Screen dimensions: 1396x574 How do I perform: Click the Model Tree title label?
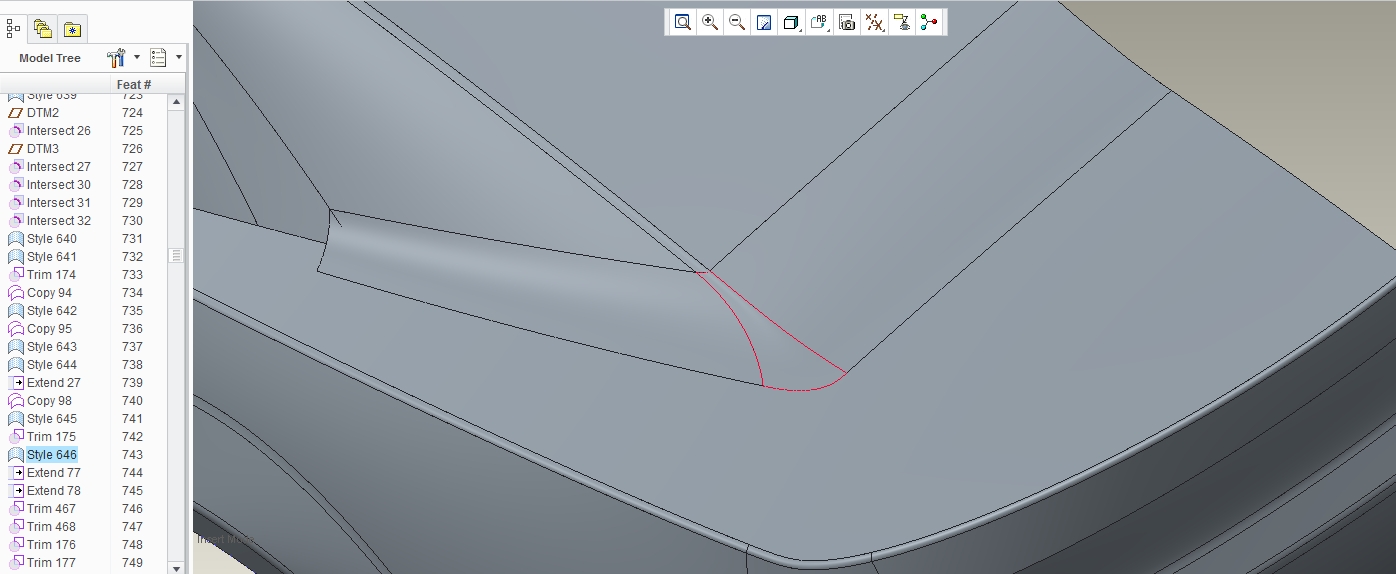click(50, 58)
